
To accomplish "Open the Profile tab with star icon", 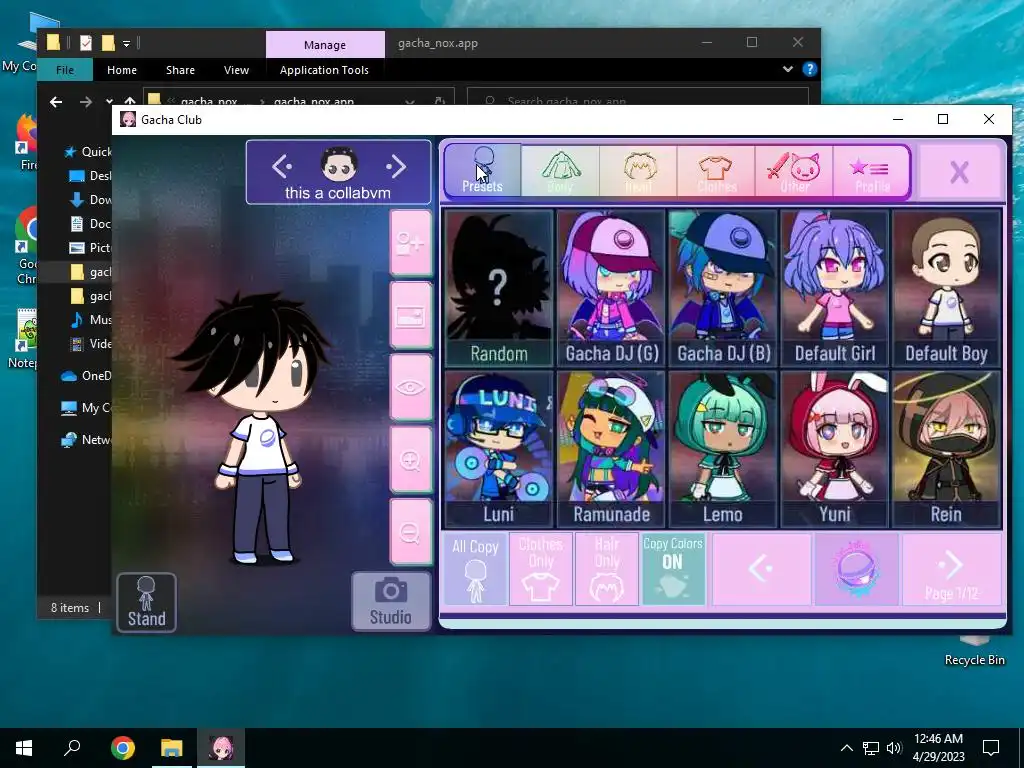I will [x=871, y=170].
